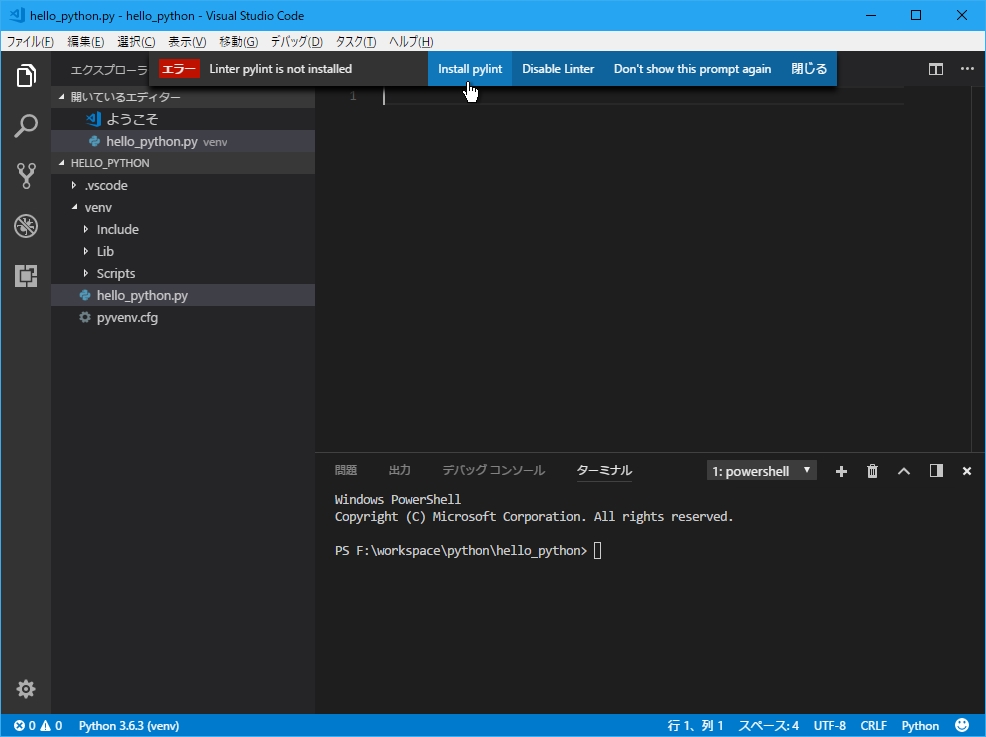Image resolution: width=986 pixels, height=737 pixels.
Task: Split the editor with the split icon
Action: [x=936, y=69]
